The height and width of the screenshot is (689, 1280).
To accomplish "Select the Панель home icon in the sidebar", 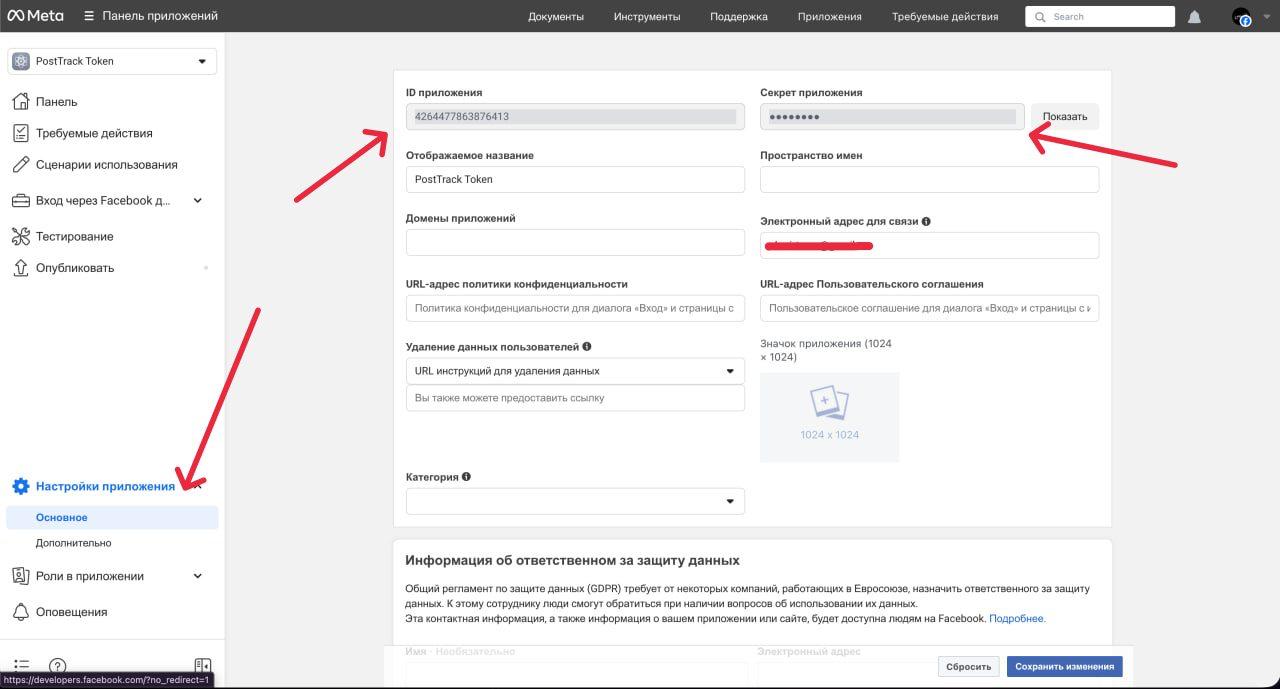I will click(20, 101).
